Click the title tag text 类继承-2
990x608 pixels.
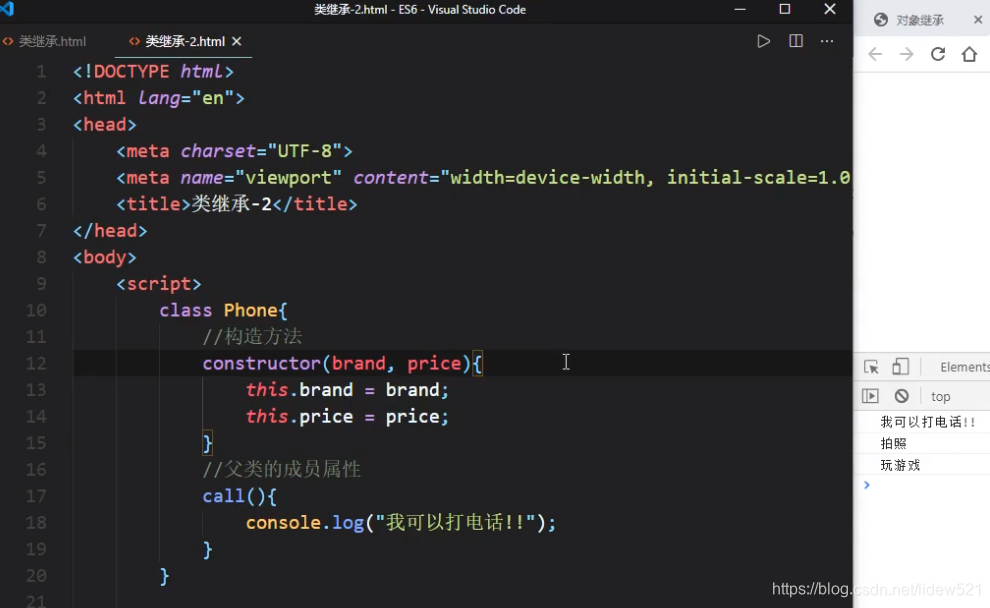click(x=232, y=204)
